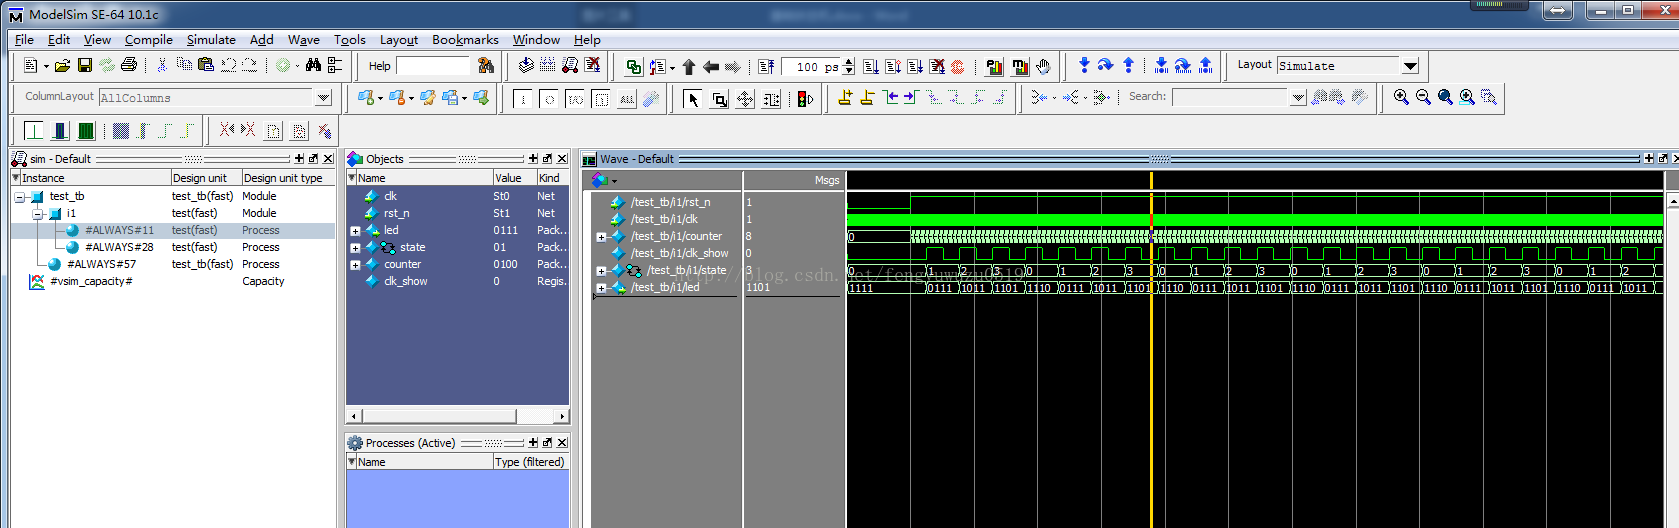Screen dimensions: 1679x528
Task: Click the Zoom Out magnifier icon
Action: tap(1423, 97)
